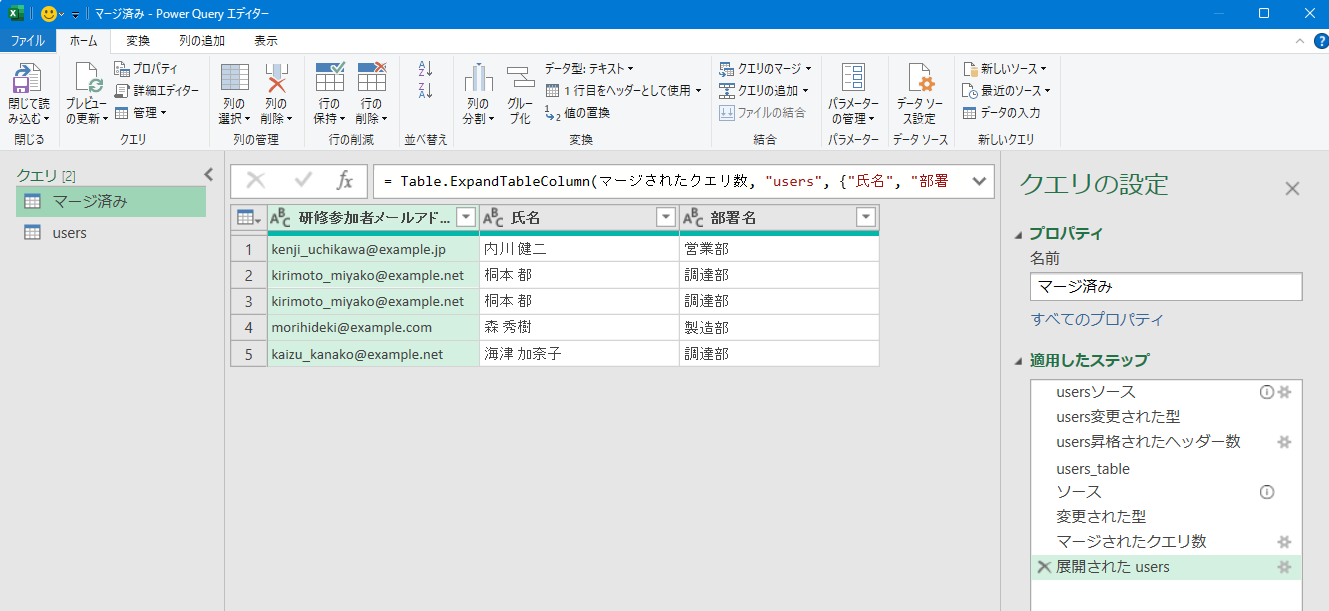Viewport: 1329px width, 611px height.
Task: Click データの入力
Action: click(x=1001, y=113)
